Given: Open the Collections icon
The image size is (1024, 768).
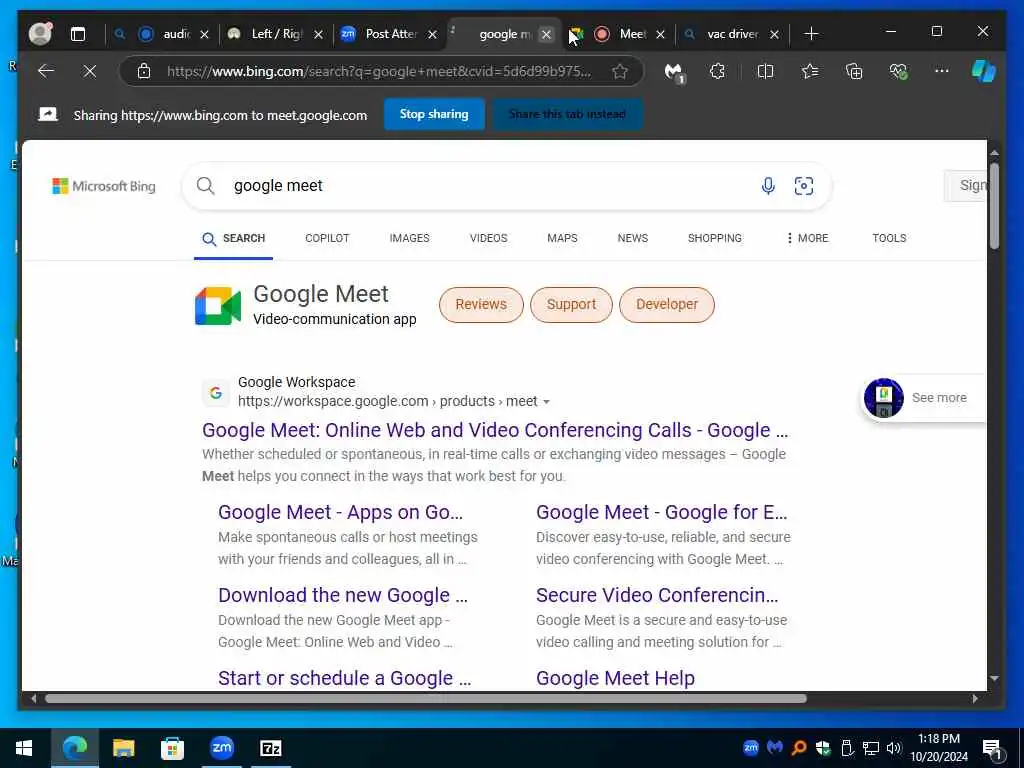Looking at the screenshot, I should [x=854, y=71].
